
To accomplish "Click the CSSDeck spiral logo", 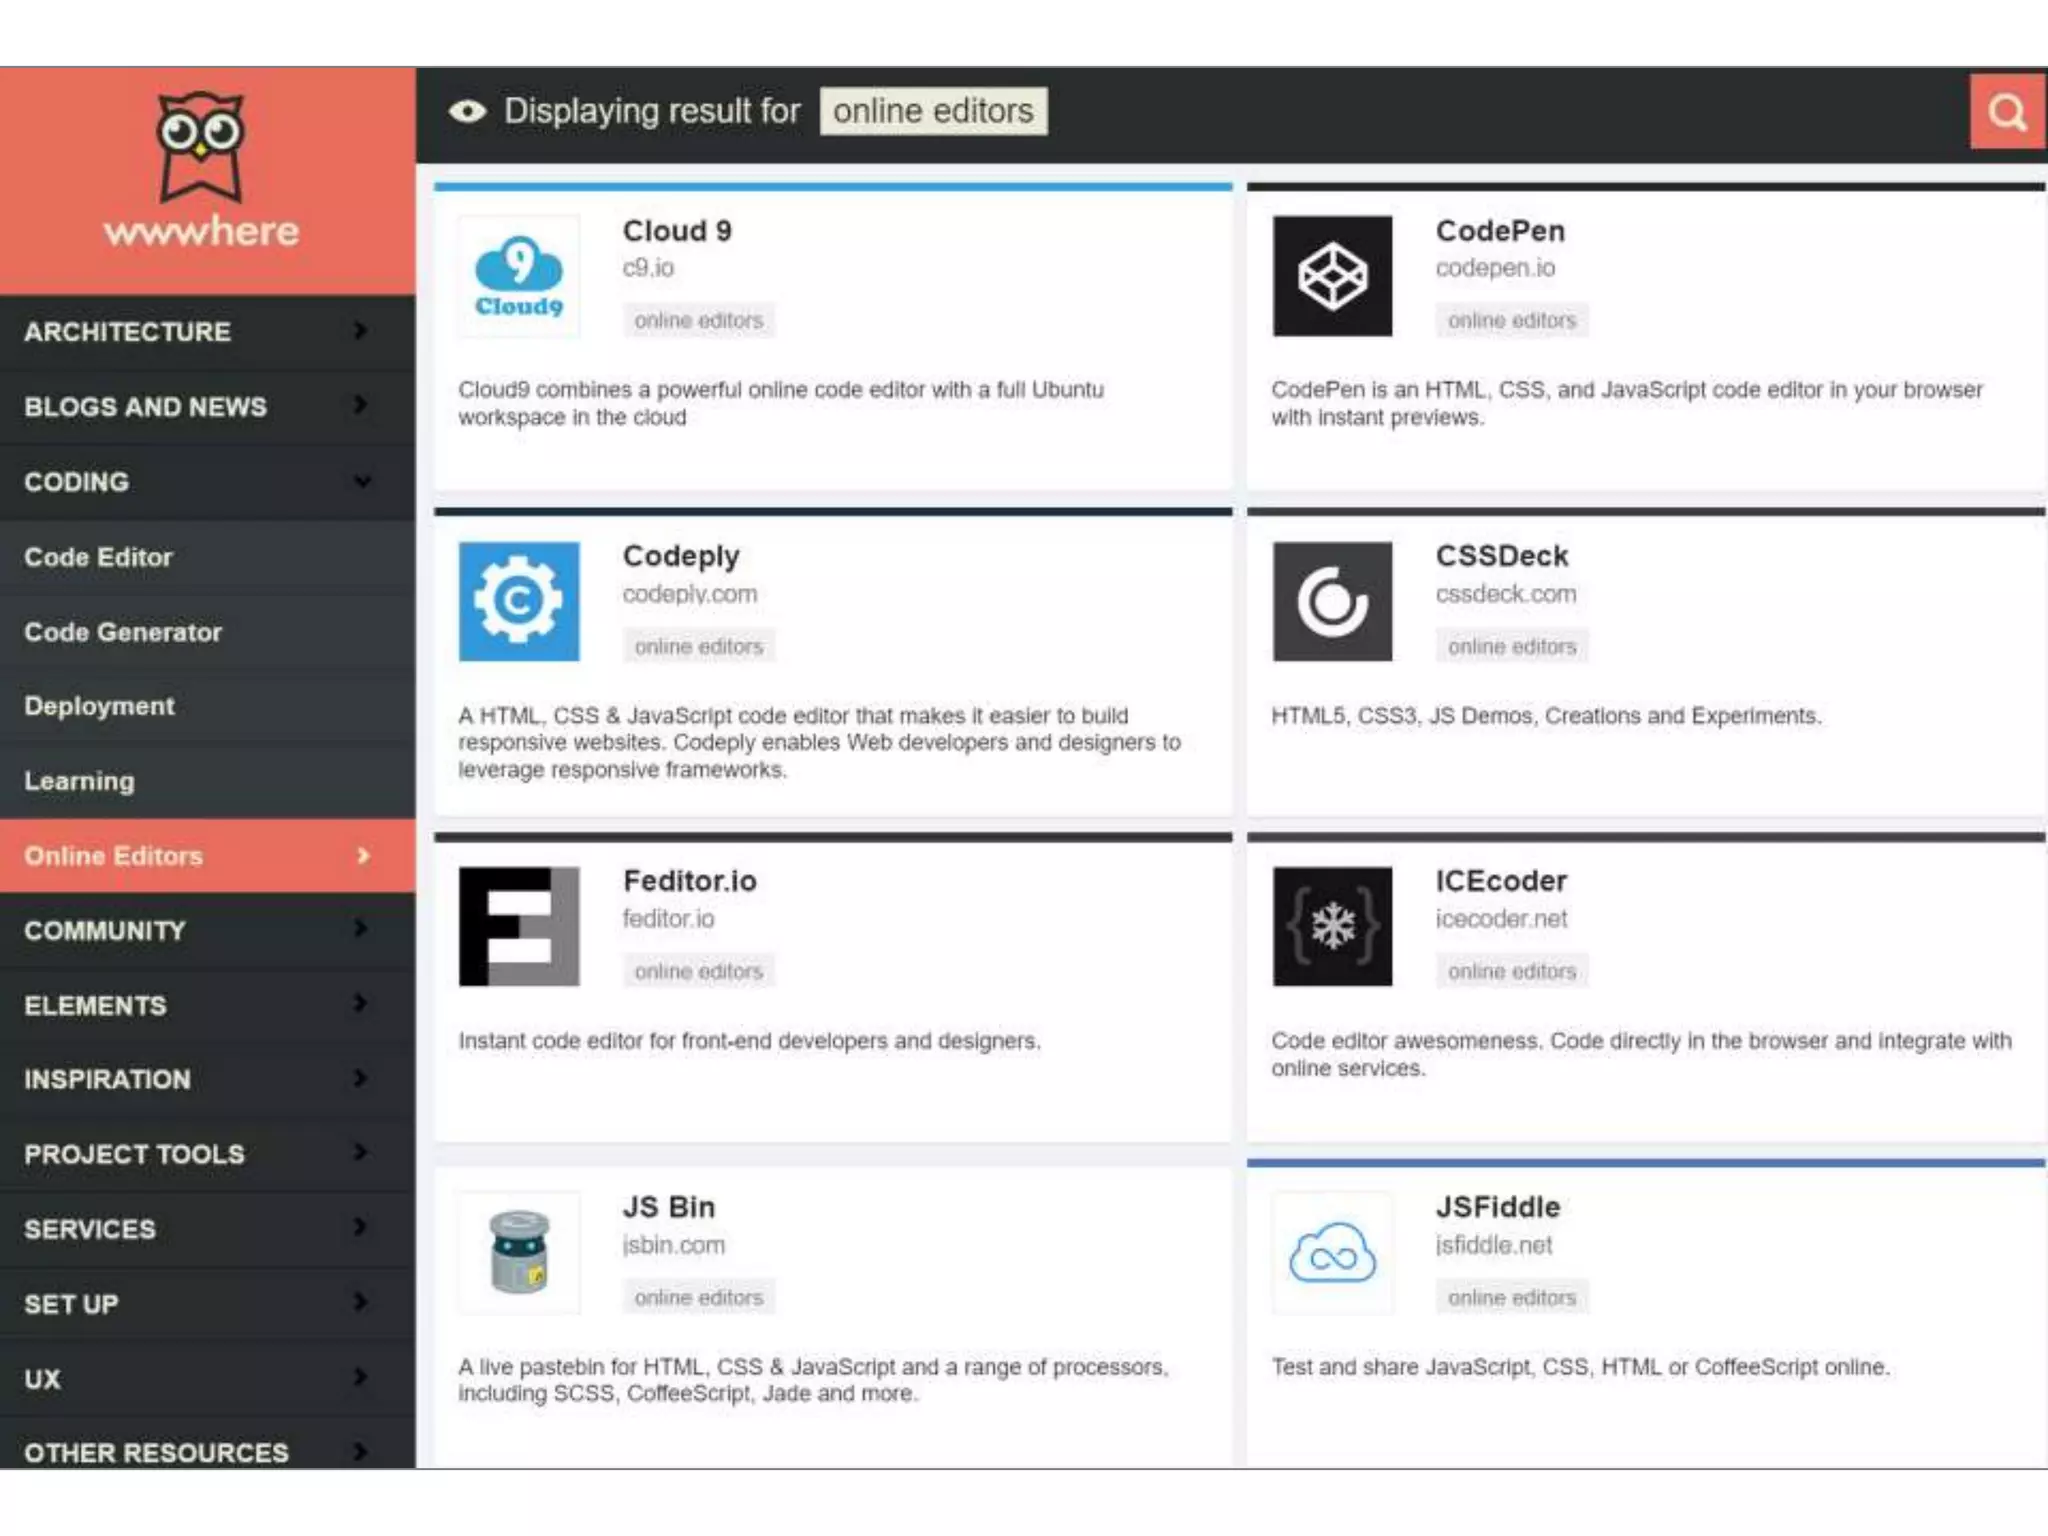I will coord(1332,601).
